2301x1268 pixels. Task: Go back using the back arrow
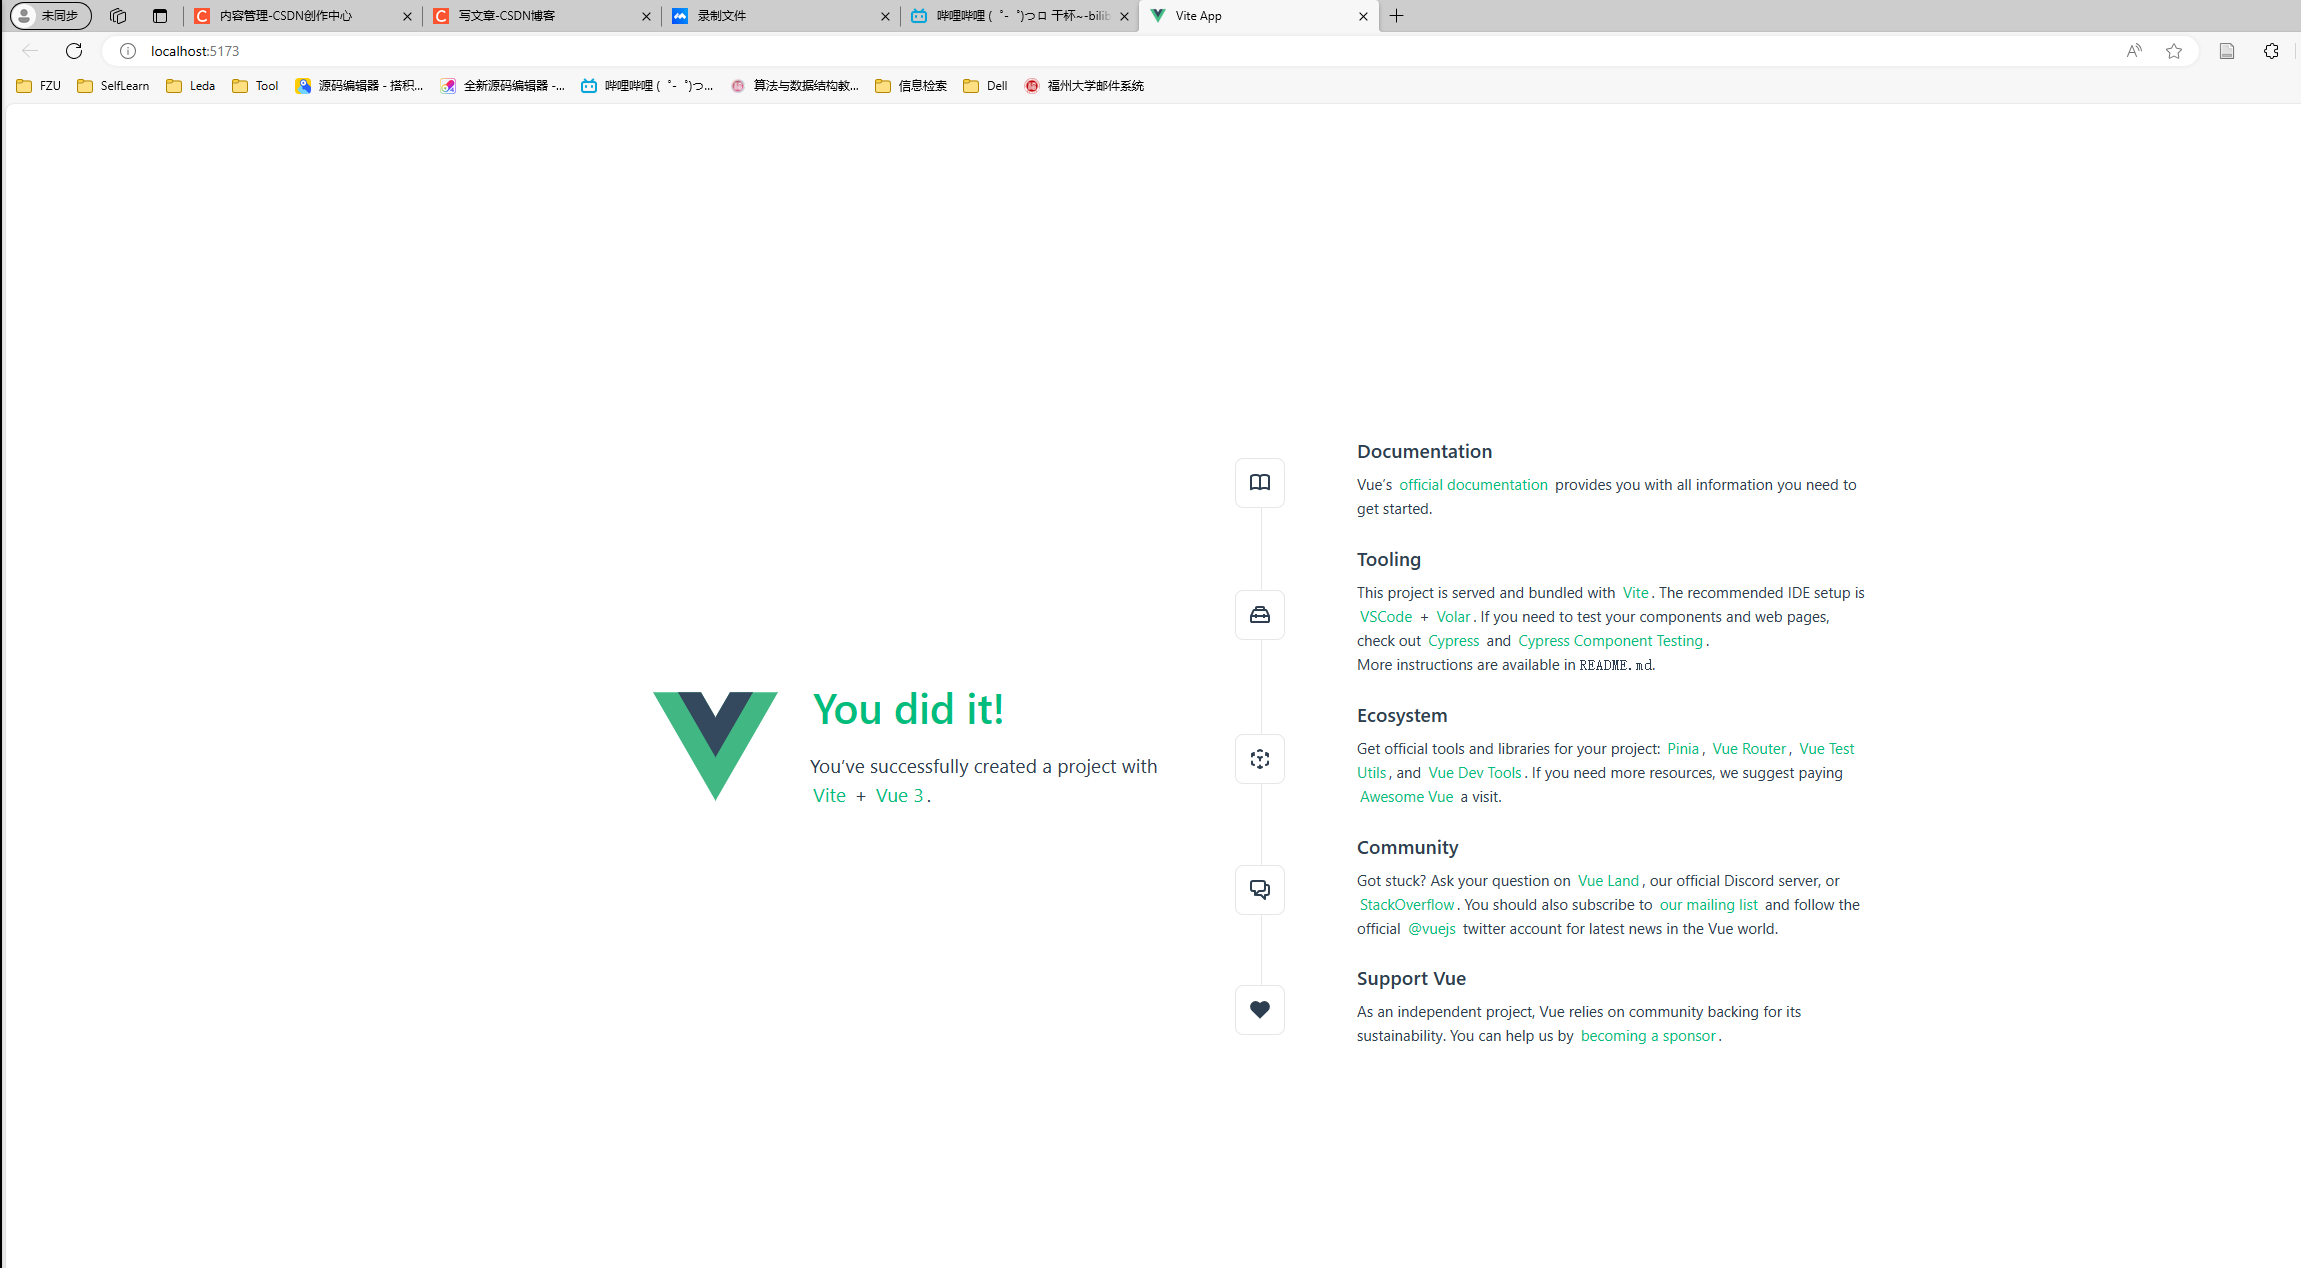[x=30, y=51]
